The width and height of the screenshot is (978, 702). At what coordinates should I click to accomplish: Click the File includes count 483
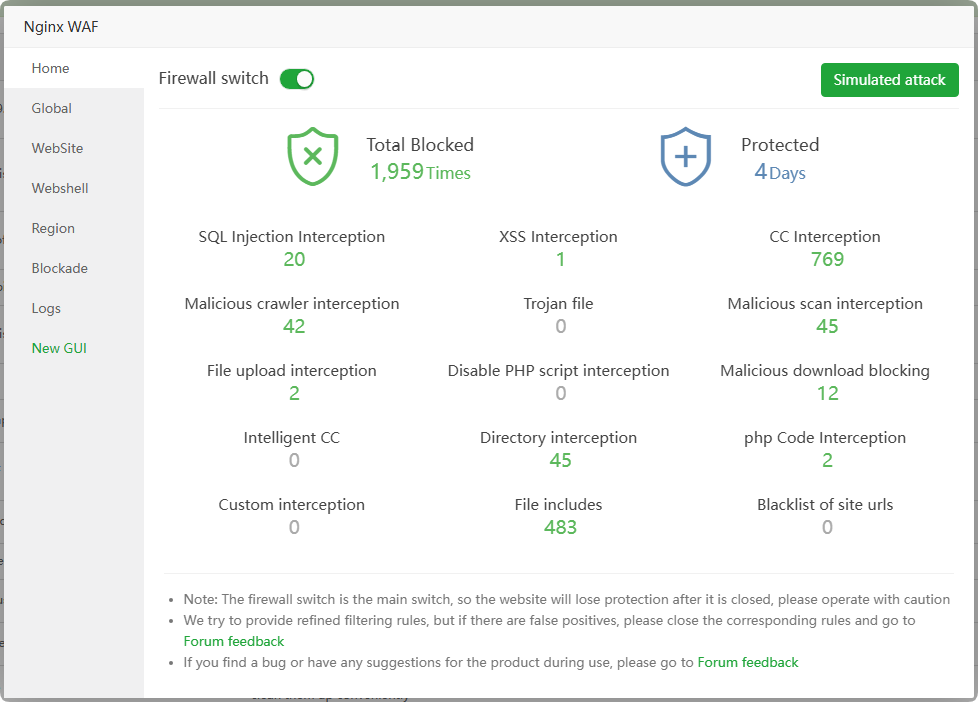pos(560,527)
